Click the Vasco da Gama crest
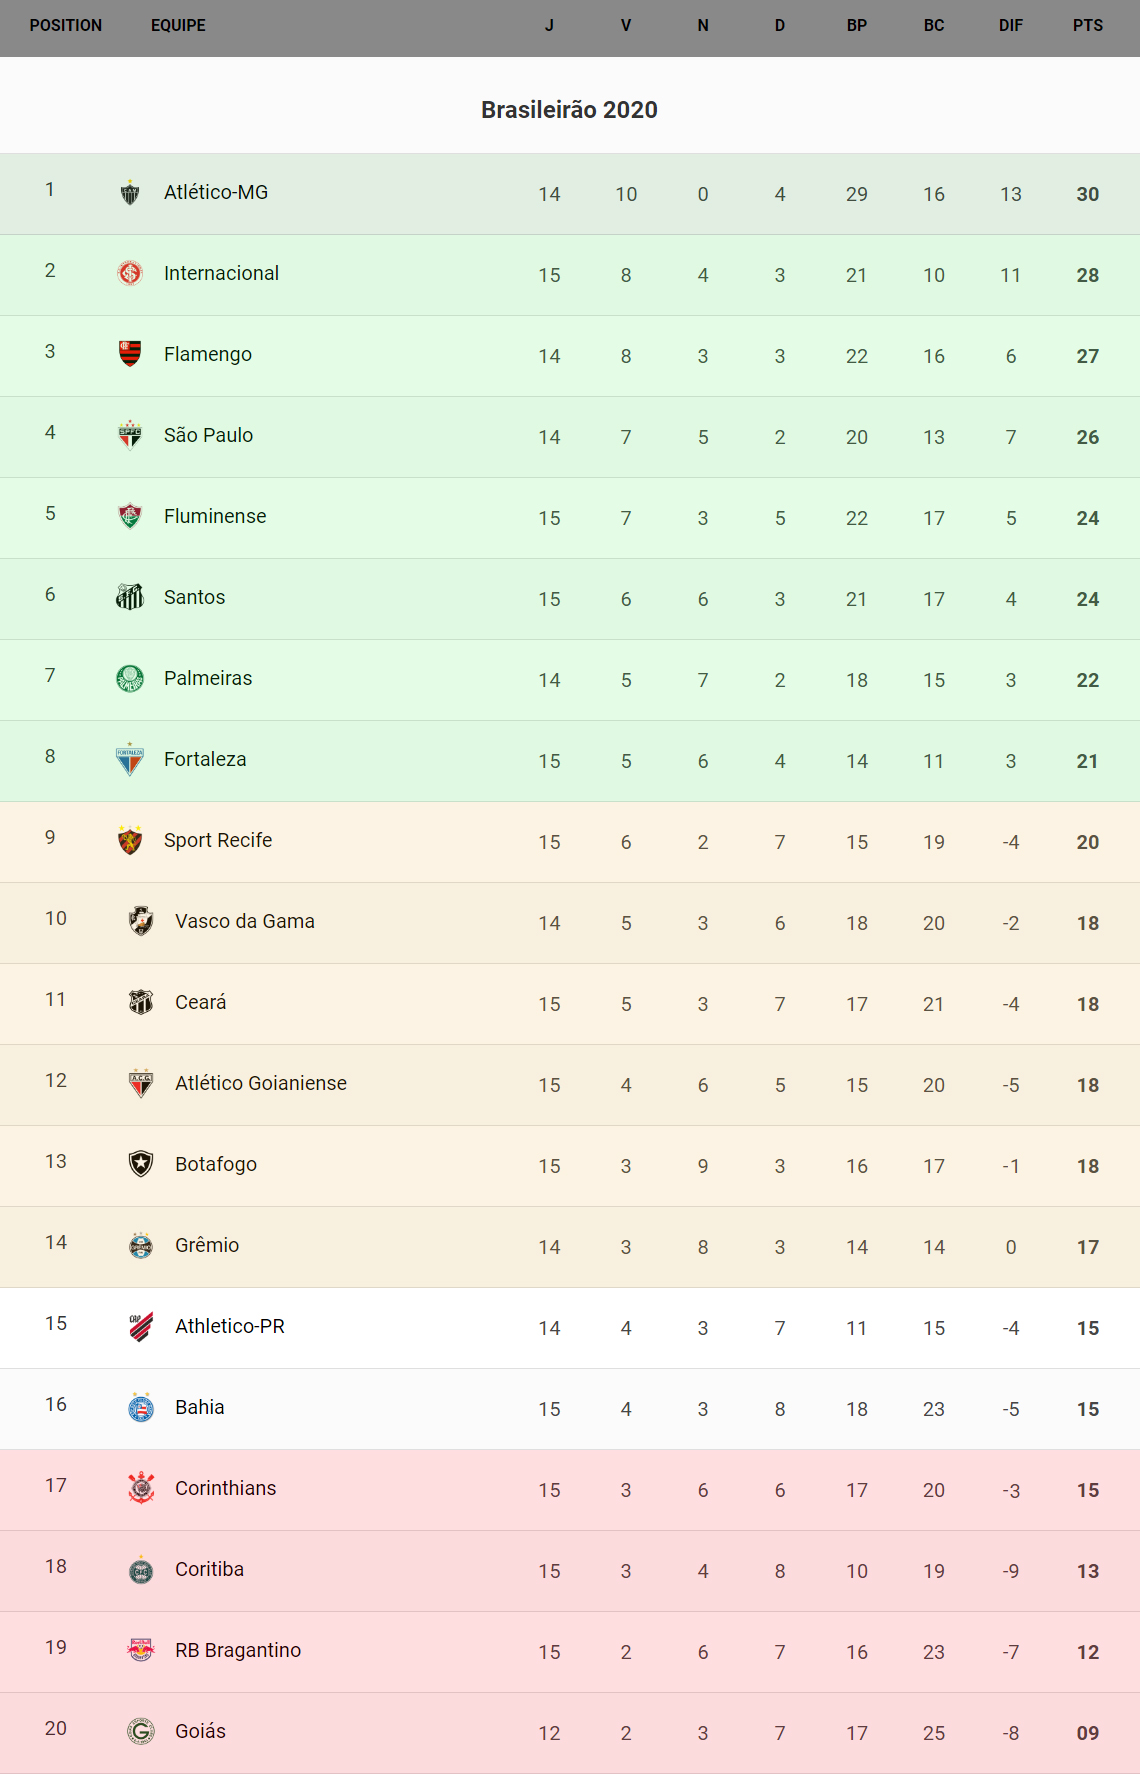Image resolution: width=1140 pixels, height=1776 pixels. 141,921
